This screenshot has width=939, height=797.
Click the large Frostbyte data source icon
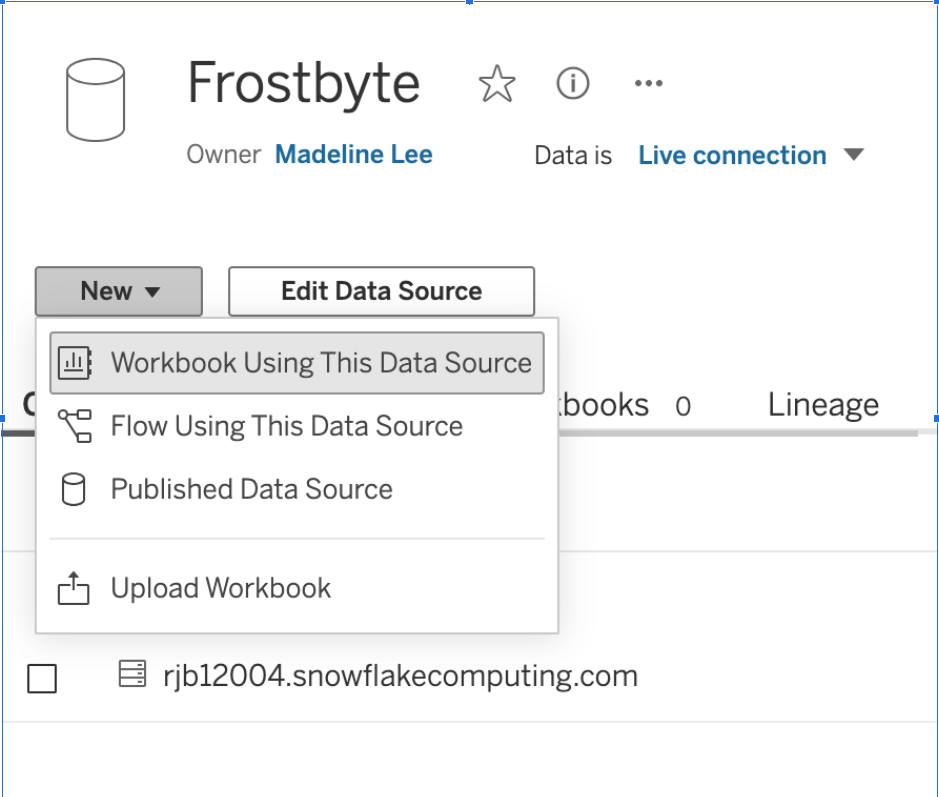(x=95, y=99)
